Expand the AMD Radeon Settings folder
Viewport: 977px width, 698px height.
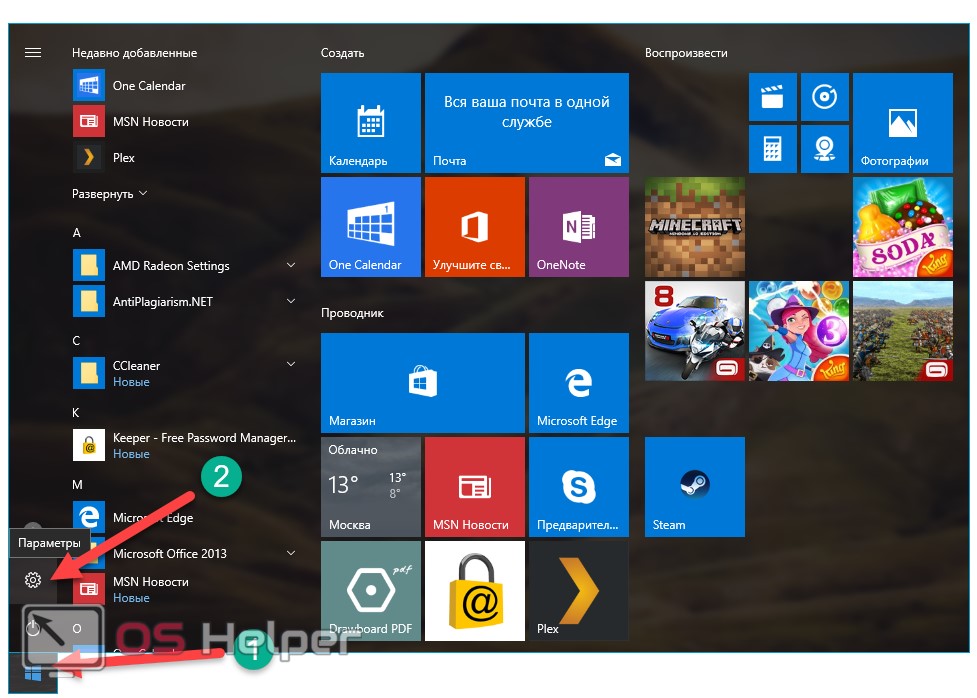click(x=291, y=265)
